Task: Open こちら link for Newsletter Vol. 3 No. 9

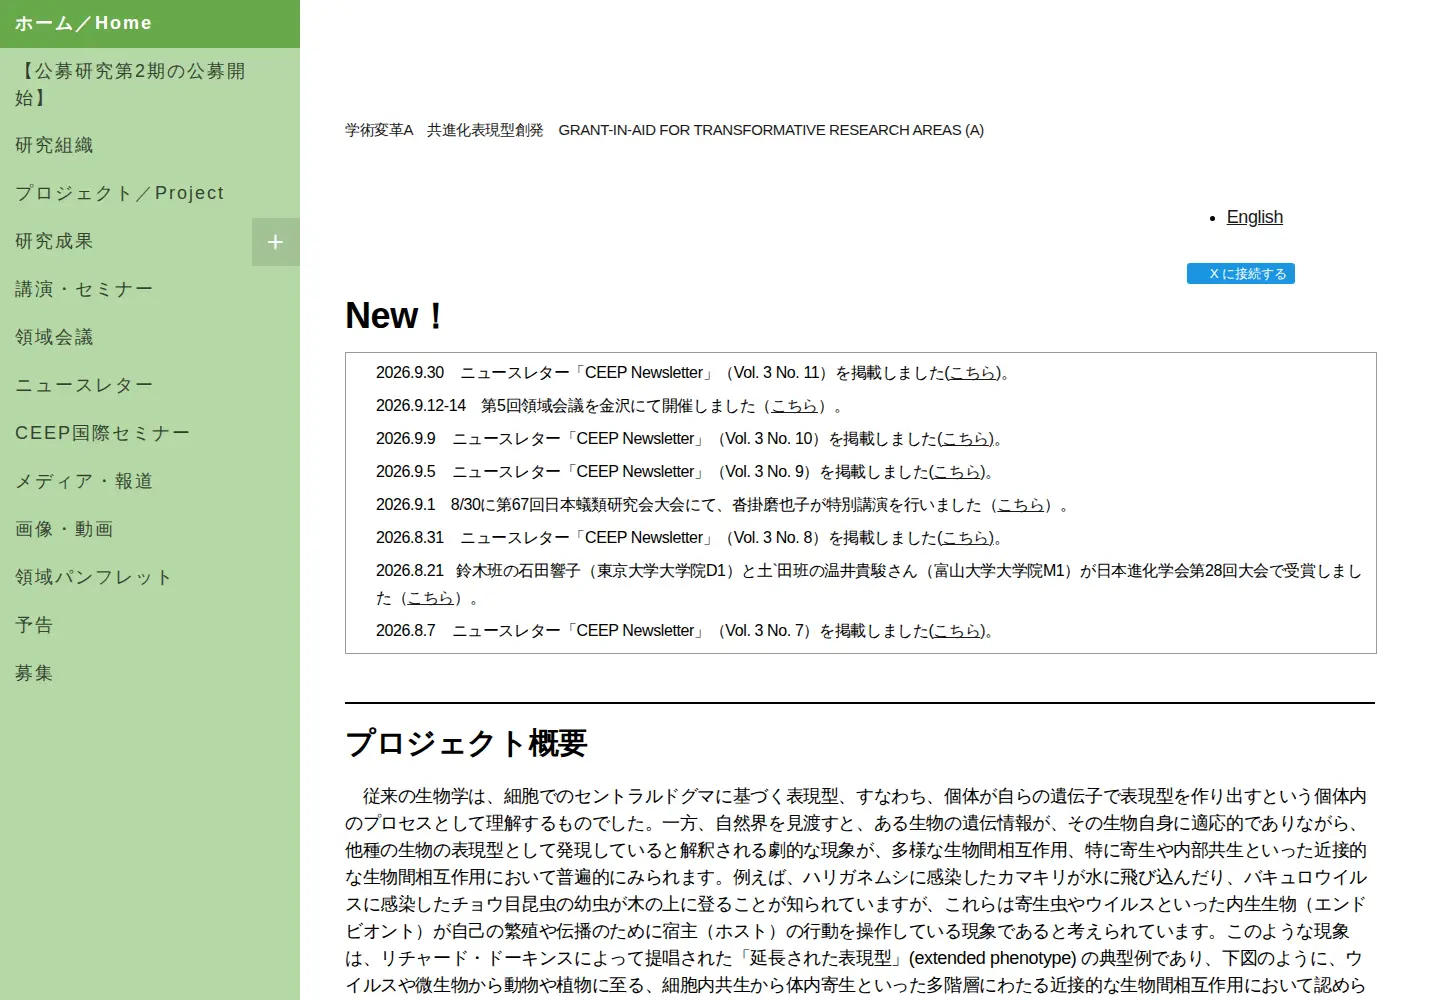Action: point(957,472)
